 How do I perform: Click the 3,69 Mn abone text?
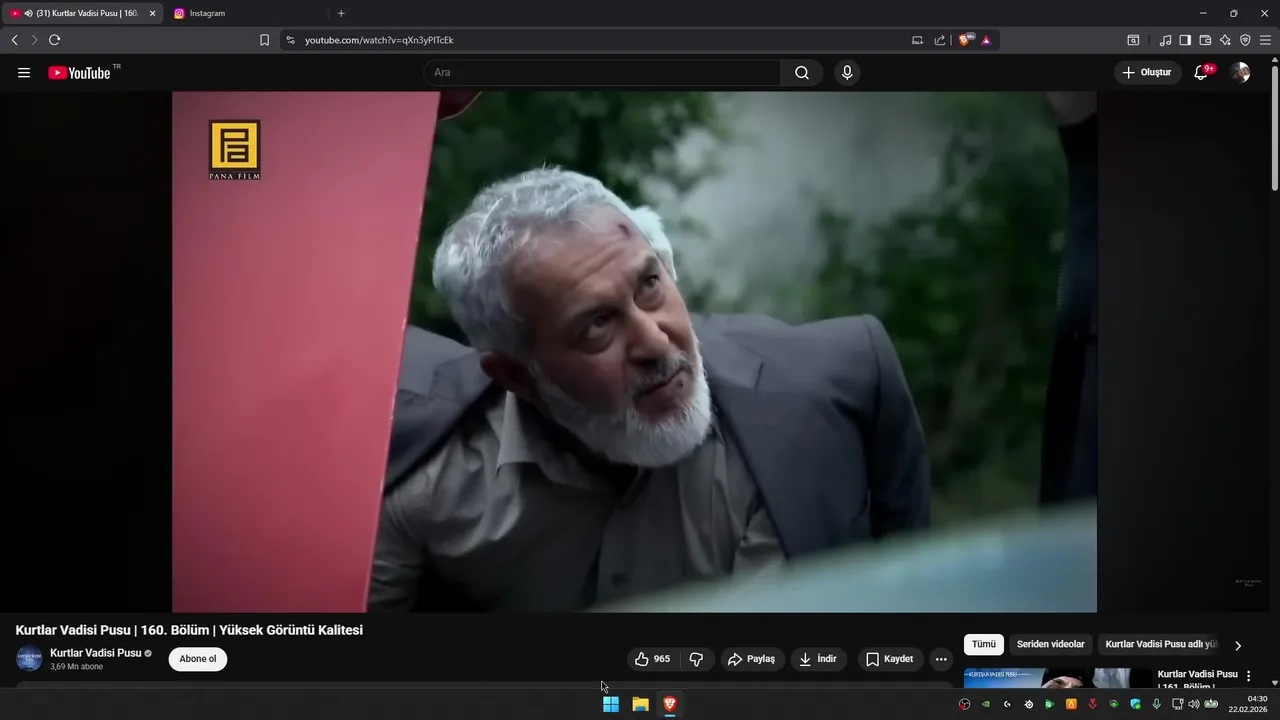click(x=77, y=667)
